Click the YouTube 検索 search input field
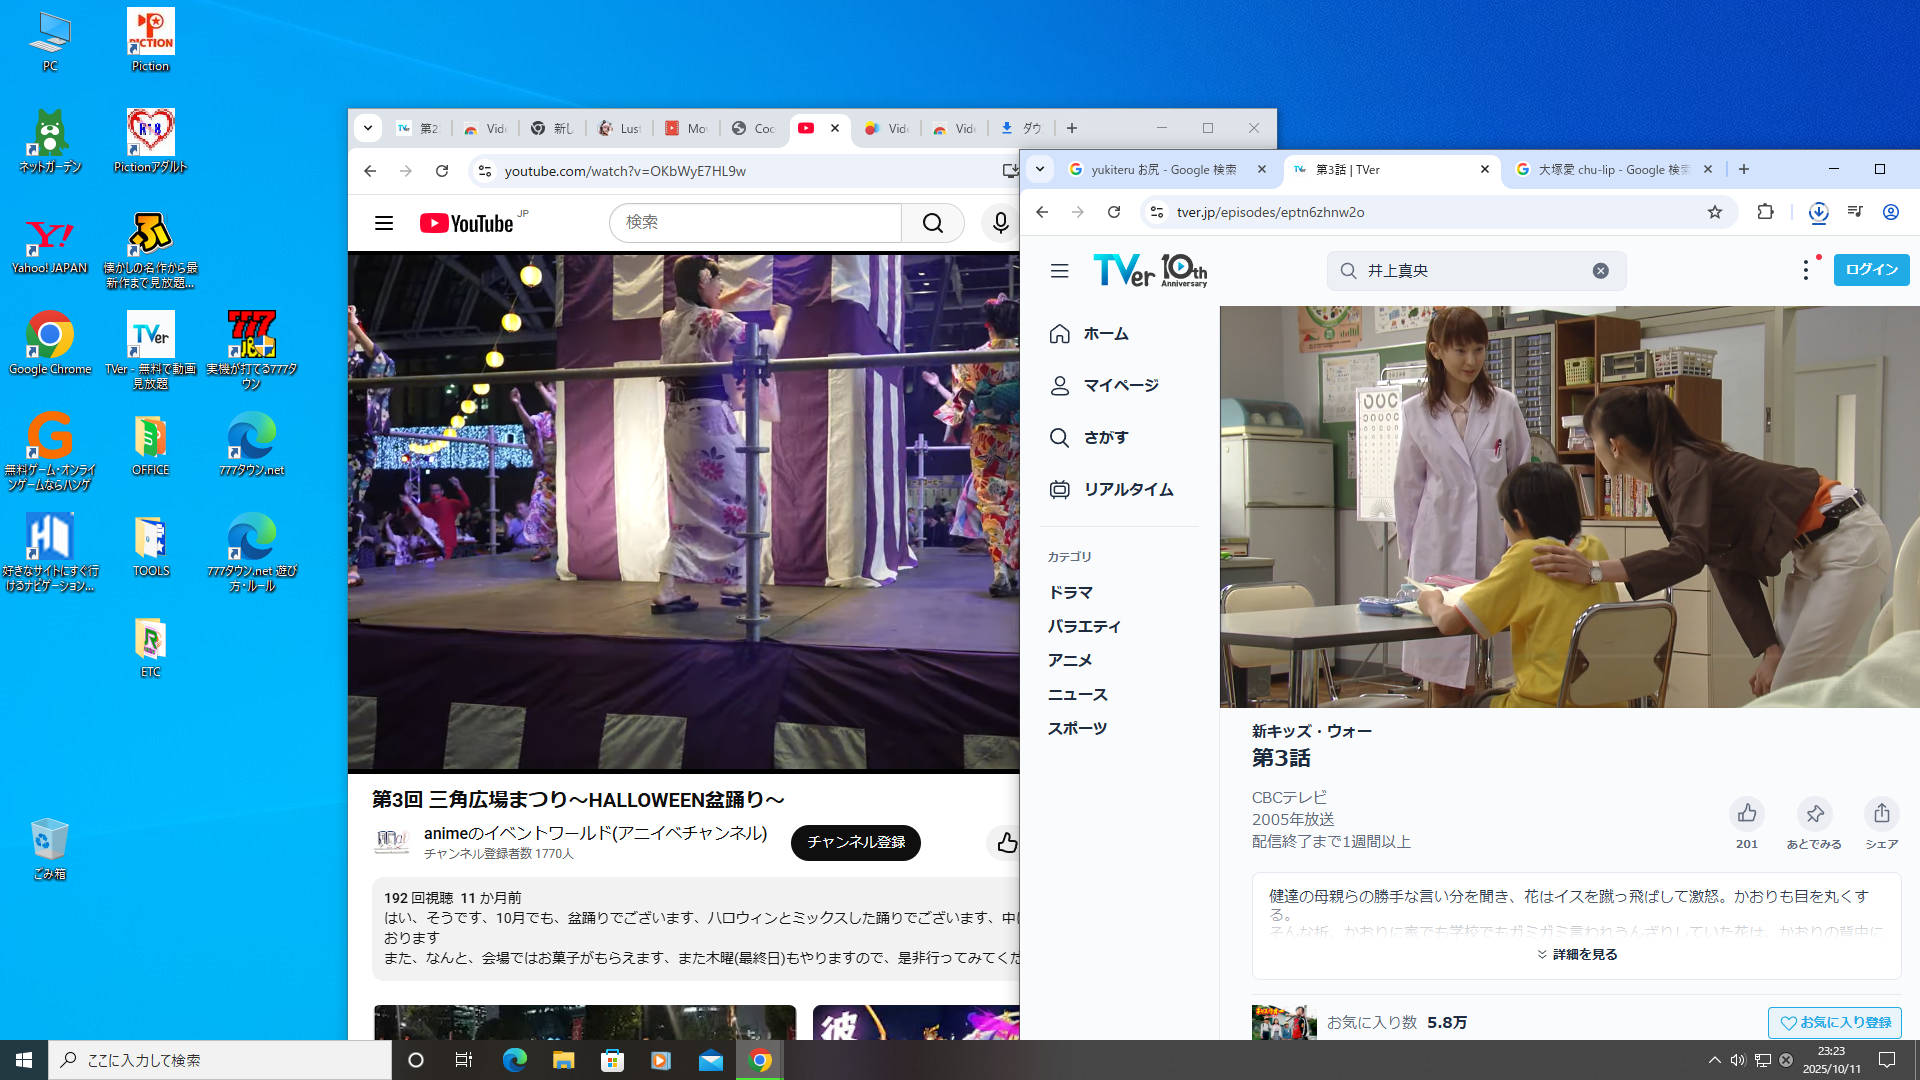This screenshot has height=1080, width=1920. [x=755, y=222]
